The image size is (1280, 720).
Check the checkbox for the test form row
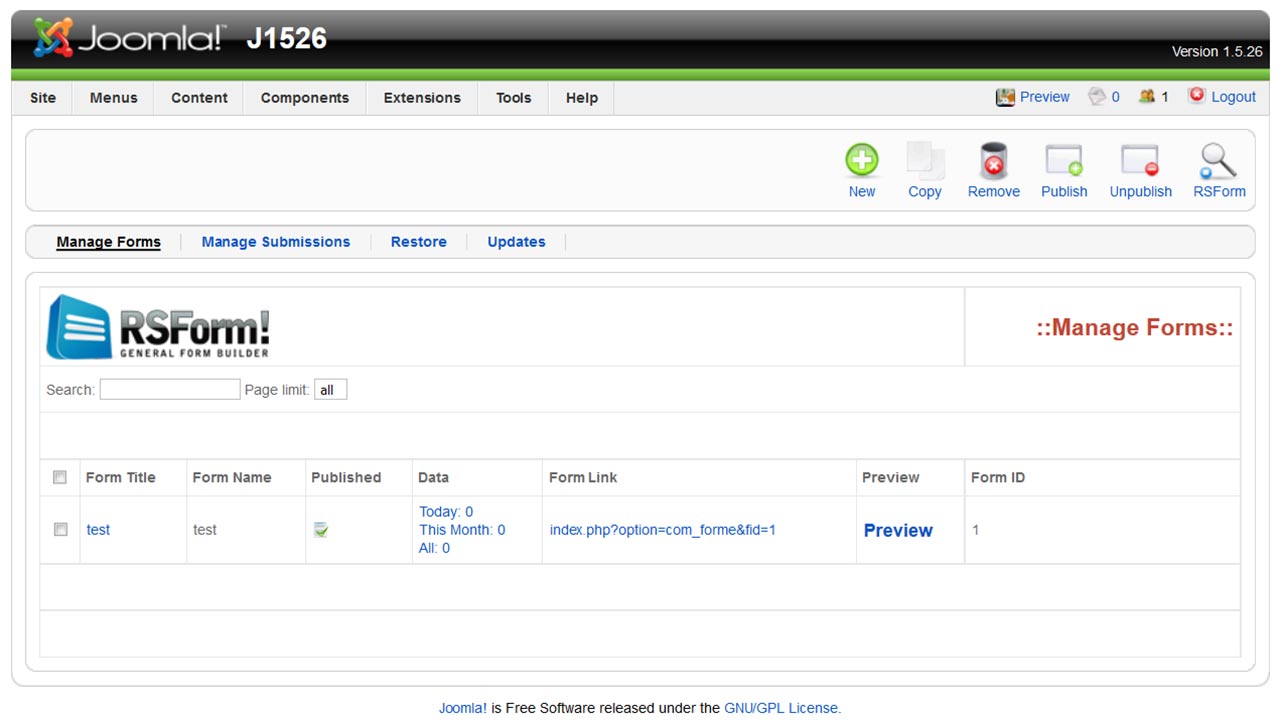[60, 529]
